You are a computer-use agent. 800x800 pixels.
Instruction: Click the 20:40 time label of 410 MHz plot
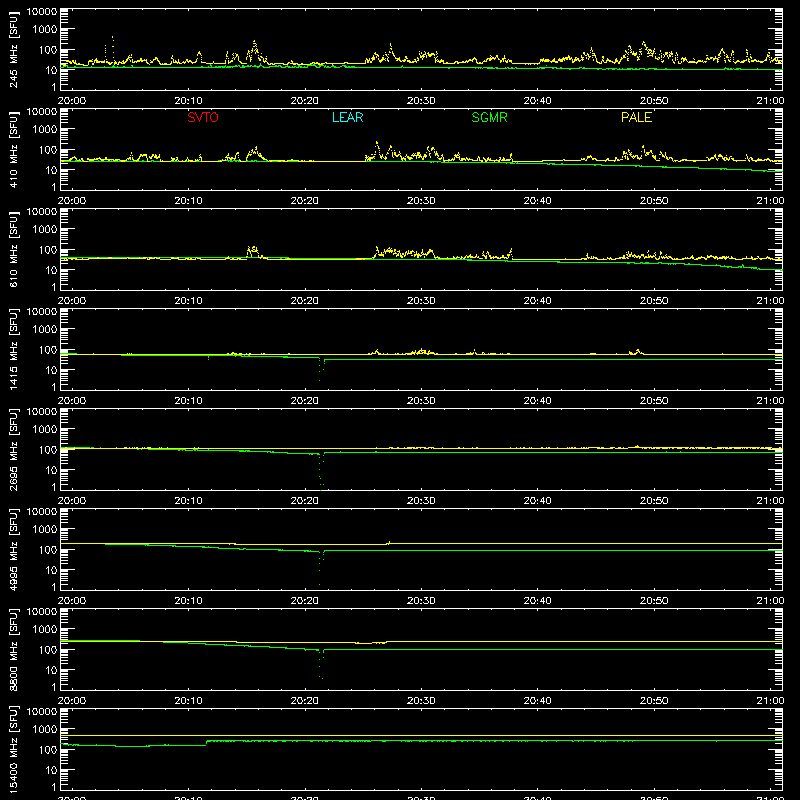(x=537, y=201)
